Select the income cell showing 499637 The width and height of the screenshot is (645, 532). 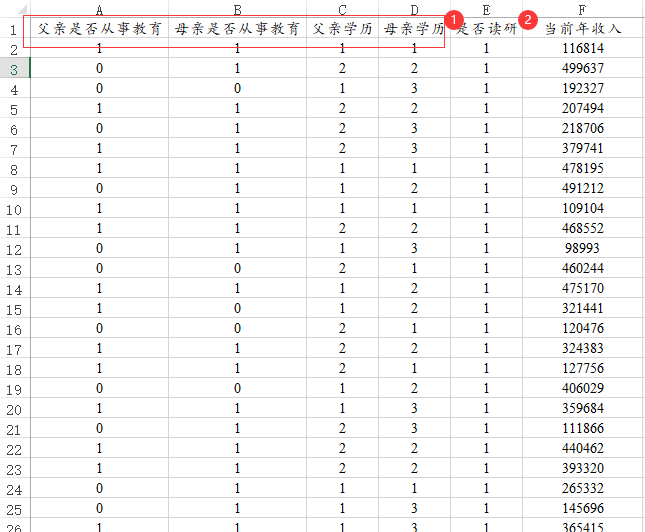coord(582,68)
